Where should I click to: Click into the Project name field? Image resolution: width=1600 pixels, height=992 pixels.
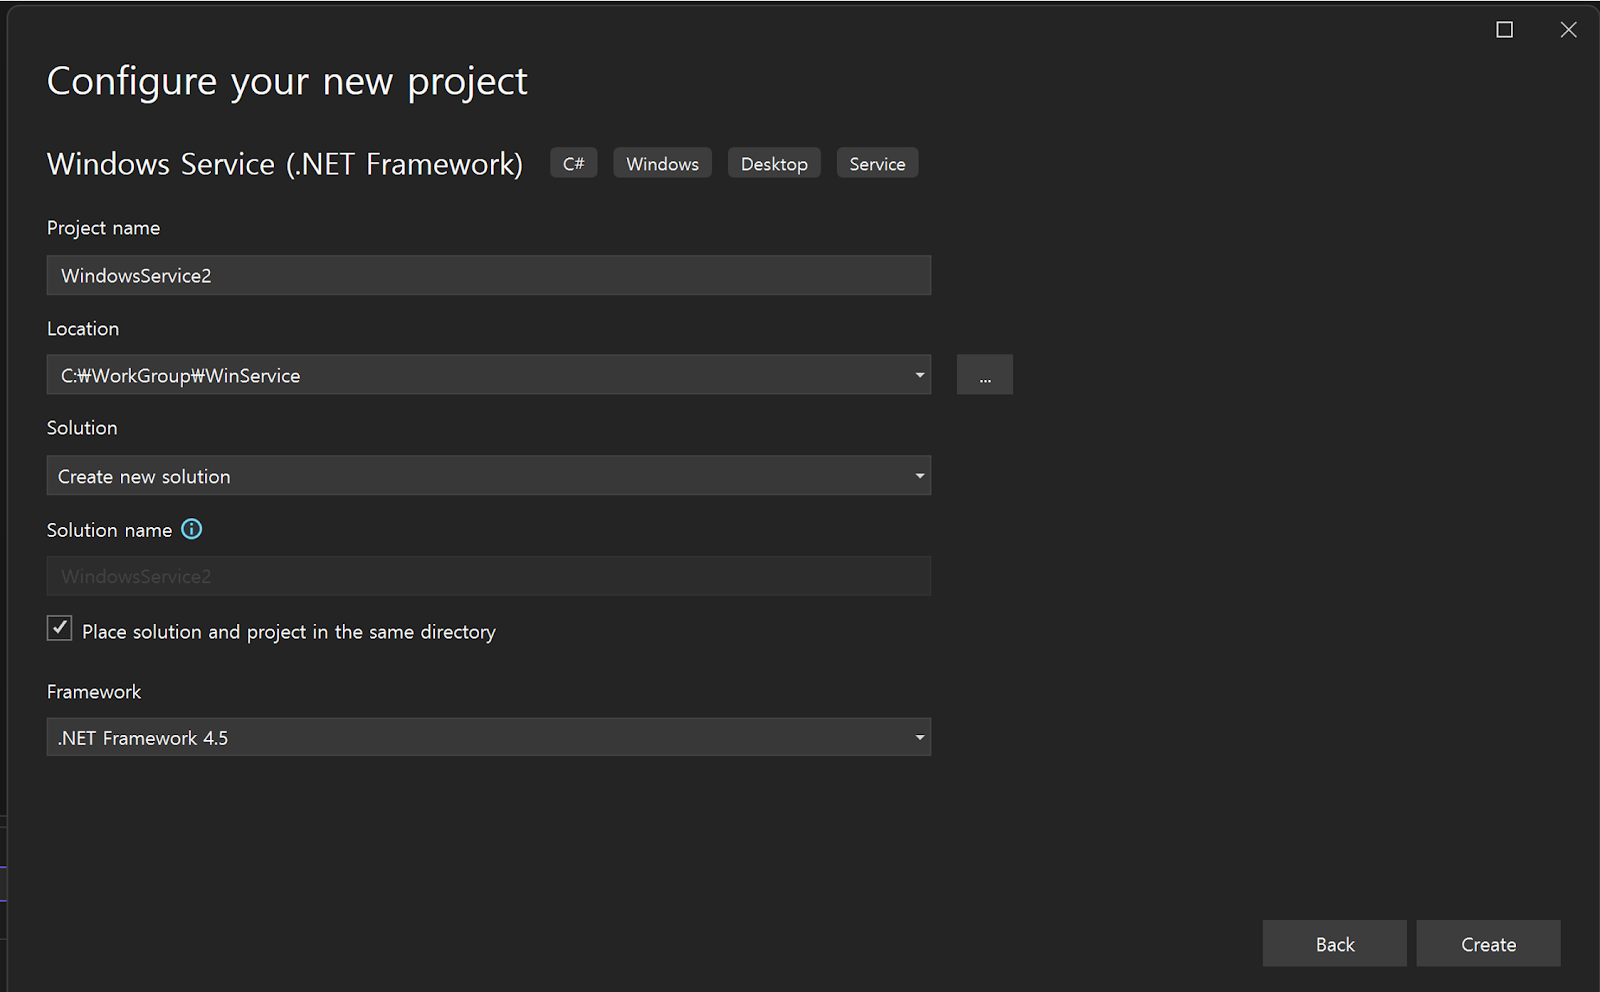488,276
